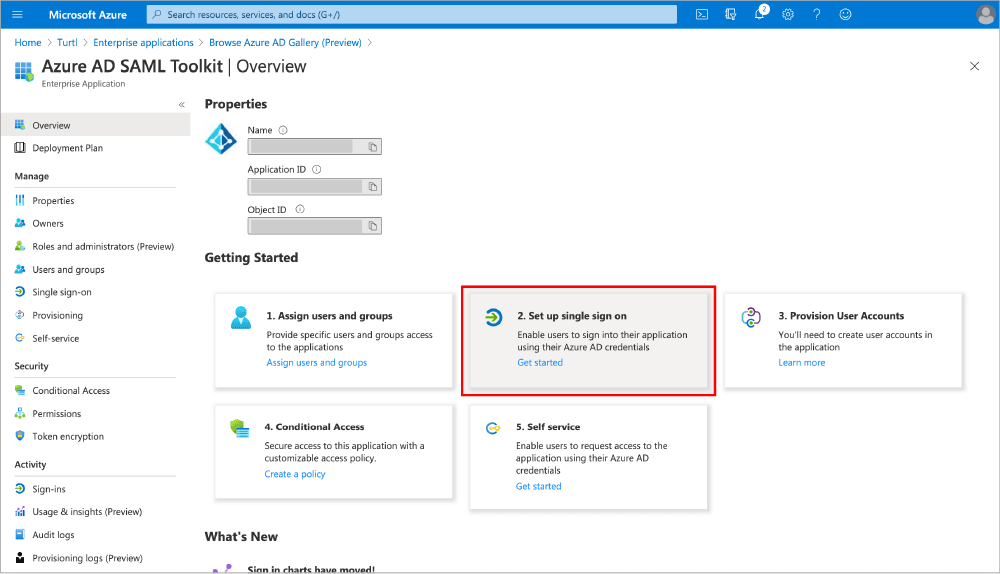Click Get started under Set up single sign on
Viewport: 1000px width, 574px height.
(x=540, y=363)
